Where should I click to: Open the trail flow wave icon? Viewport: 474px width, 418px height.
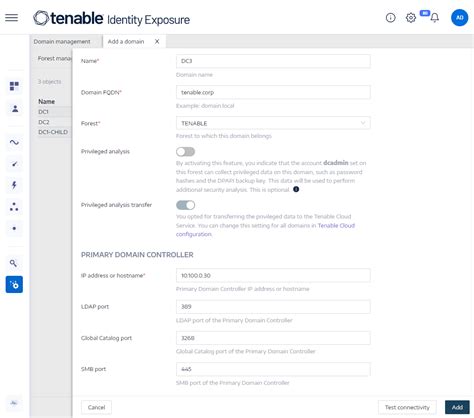14,143
